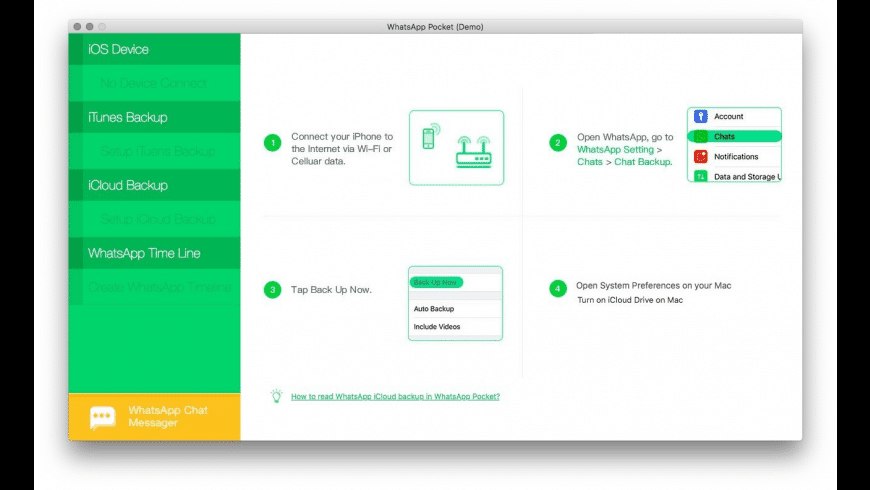The image size is (870, 490).
Task: Open the iCloud Backup section
Action: (154, 185)
